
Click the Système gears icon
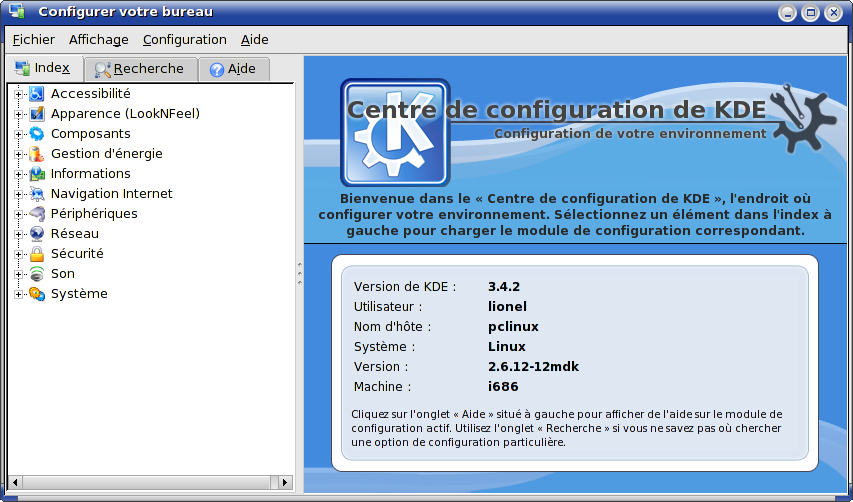36,294
